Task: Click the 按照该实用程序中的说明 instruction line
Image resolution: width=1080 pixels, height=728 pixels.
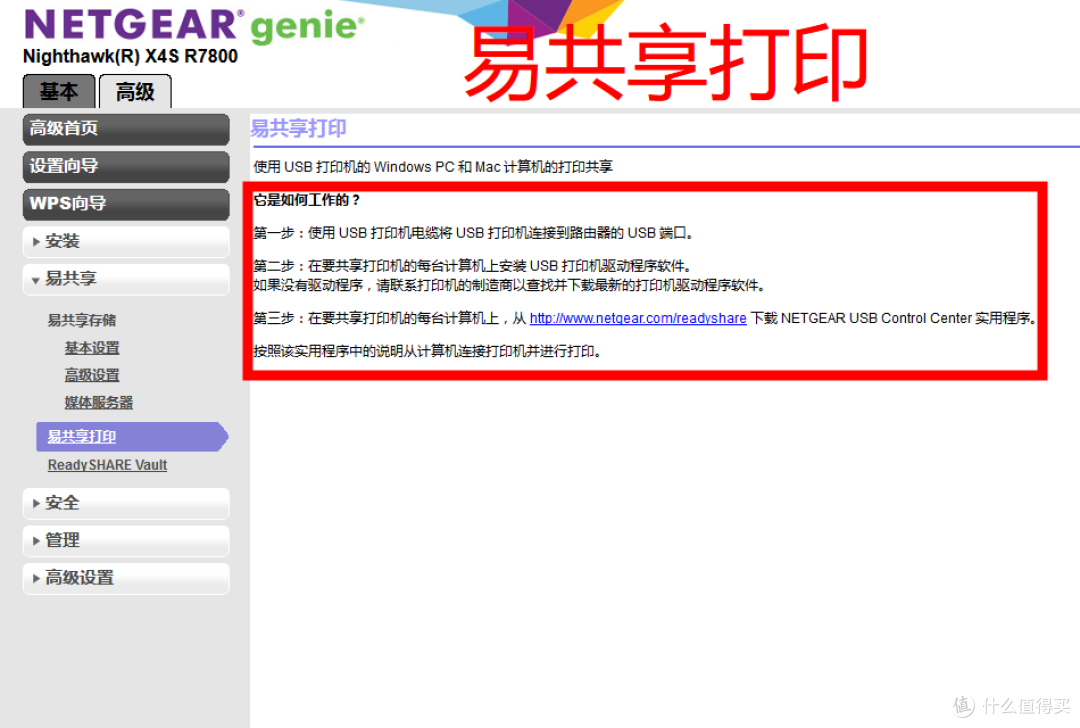Action: tap(428, 351)
